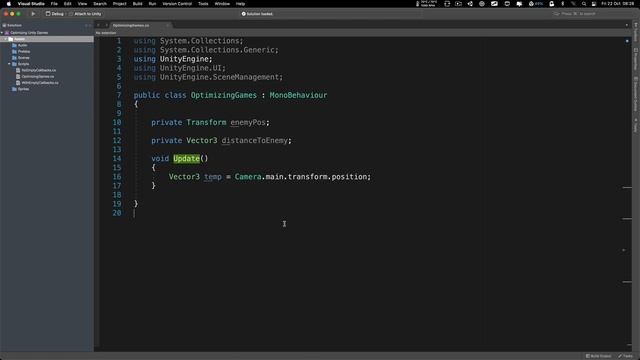Image resolution: width=640 pixels, height=360 pixels.
Task: Navigate back with the left arrow button
Action: [98, 25]
